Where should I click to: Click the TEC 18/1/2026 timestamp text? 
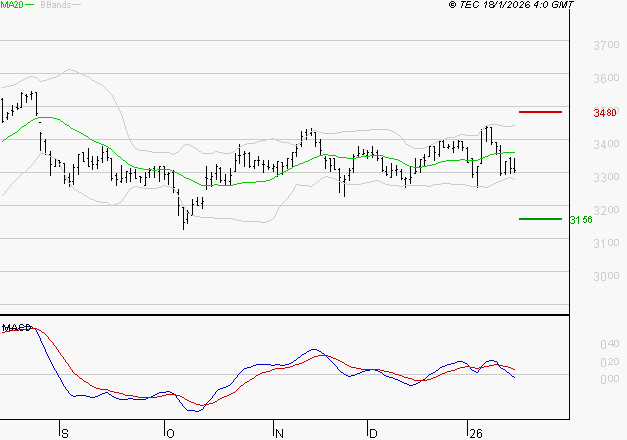click(511, 4)
